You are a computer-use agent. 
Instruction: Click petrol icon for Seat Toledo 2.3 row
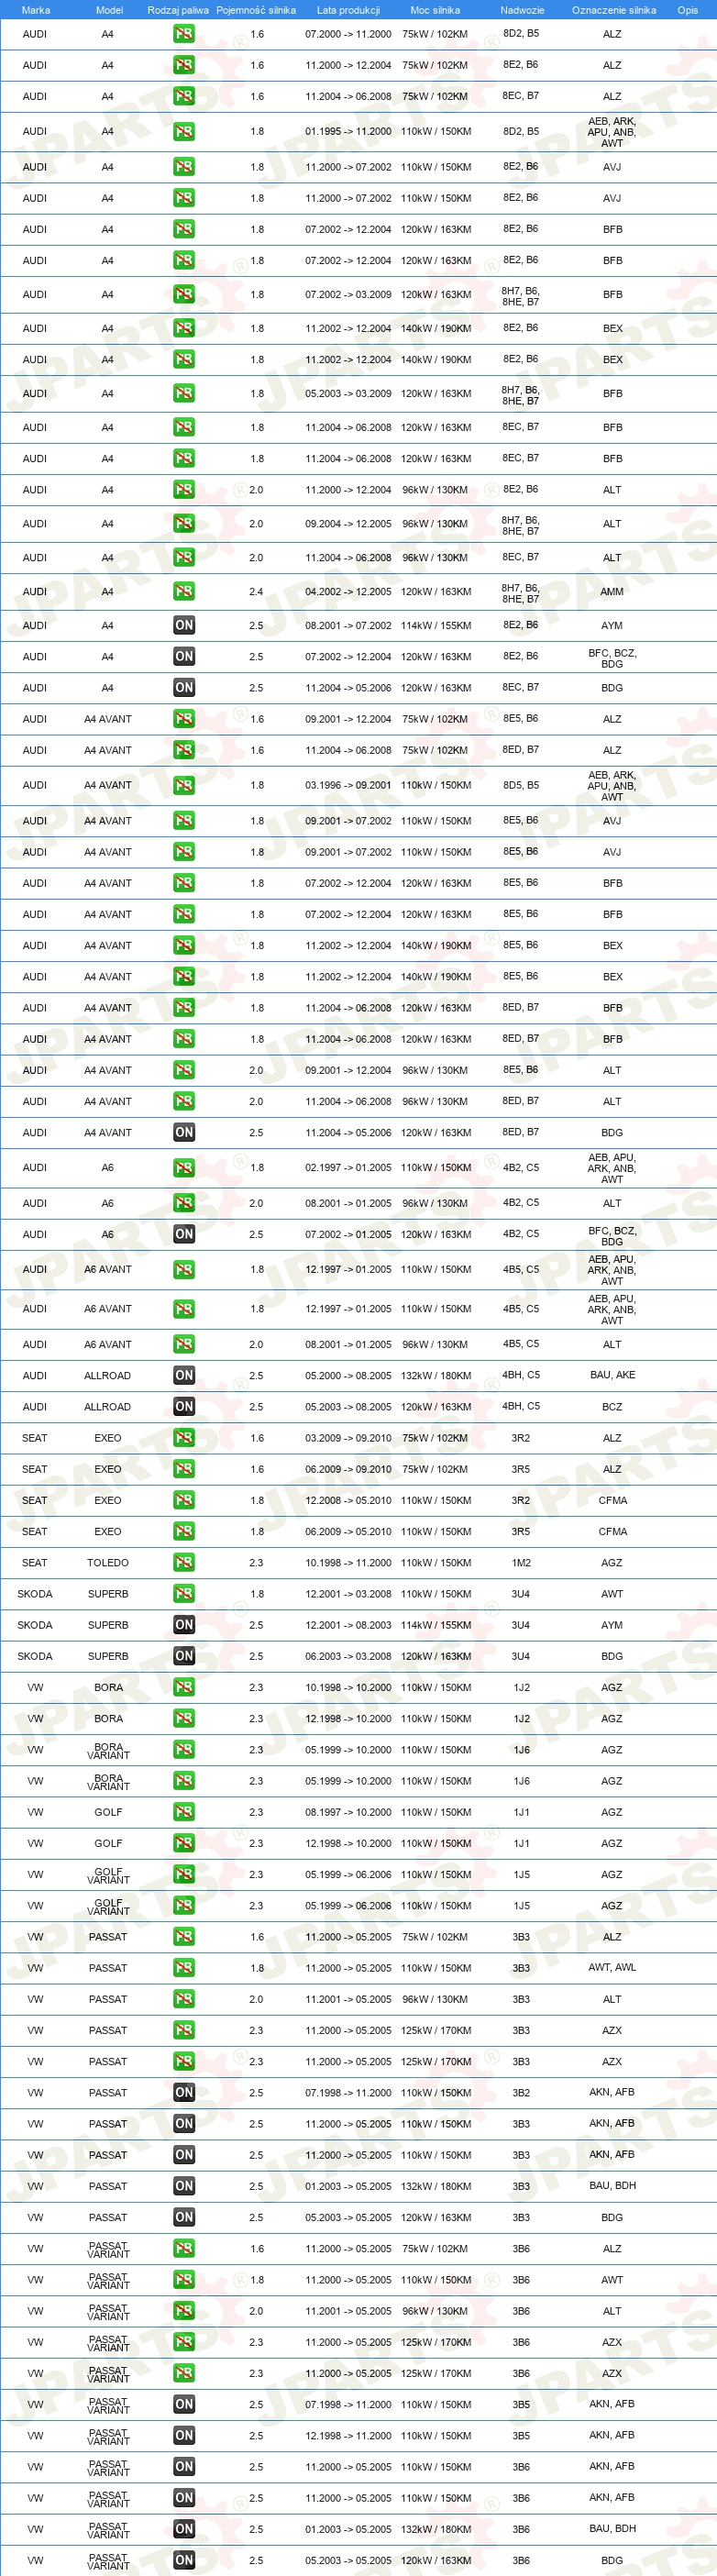184,1562
